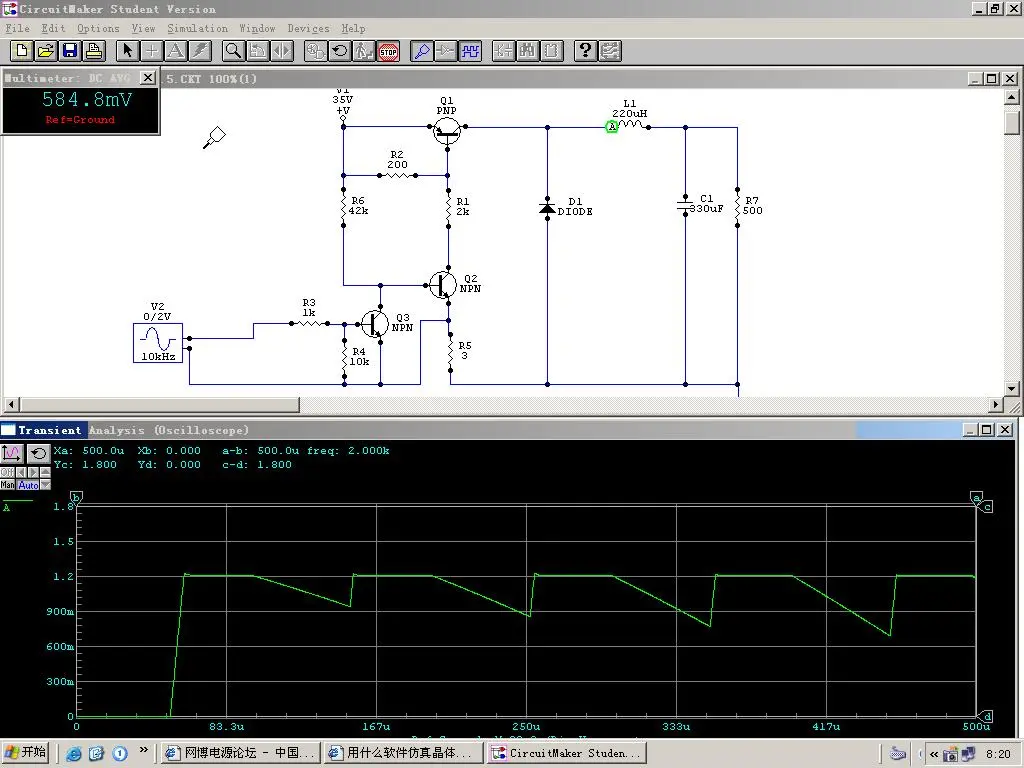Click the oscilloscope cursor marker d

(x=986, y=716)
